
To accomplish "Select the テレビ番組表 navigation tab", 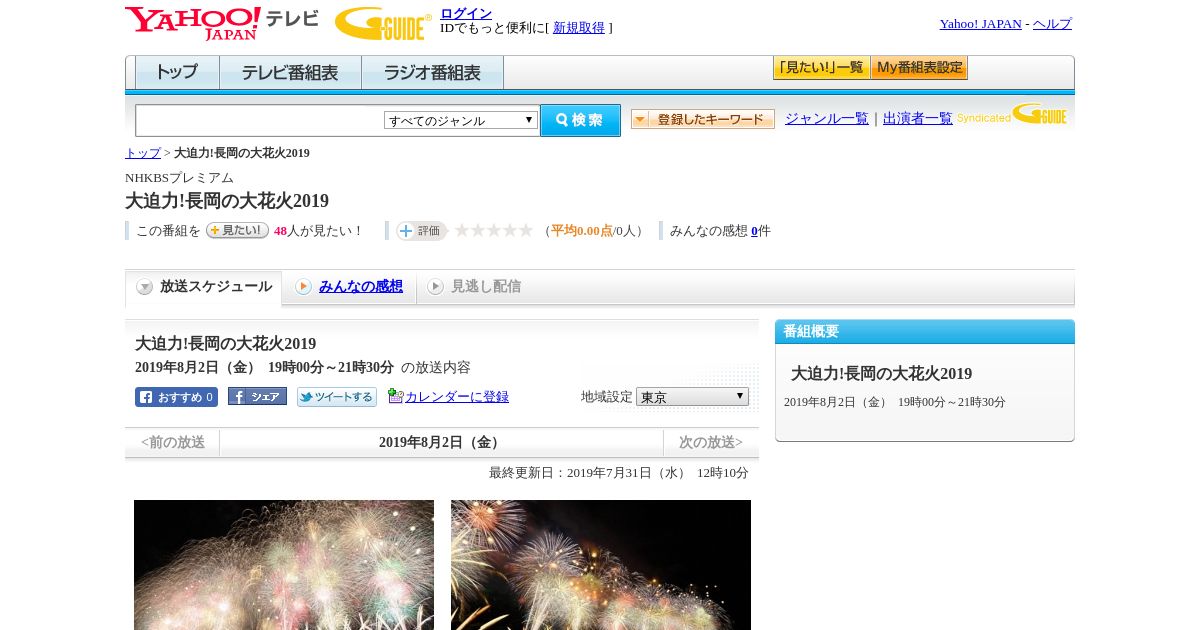I will [x=290, y=72].
